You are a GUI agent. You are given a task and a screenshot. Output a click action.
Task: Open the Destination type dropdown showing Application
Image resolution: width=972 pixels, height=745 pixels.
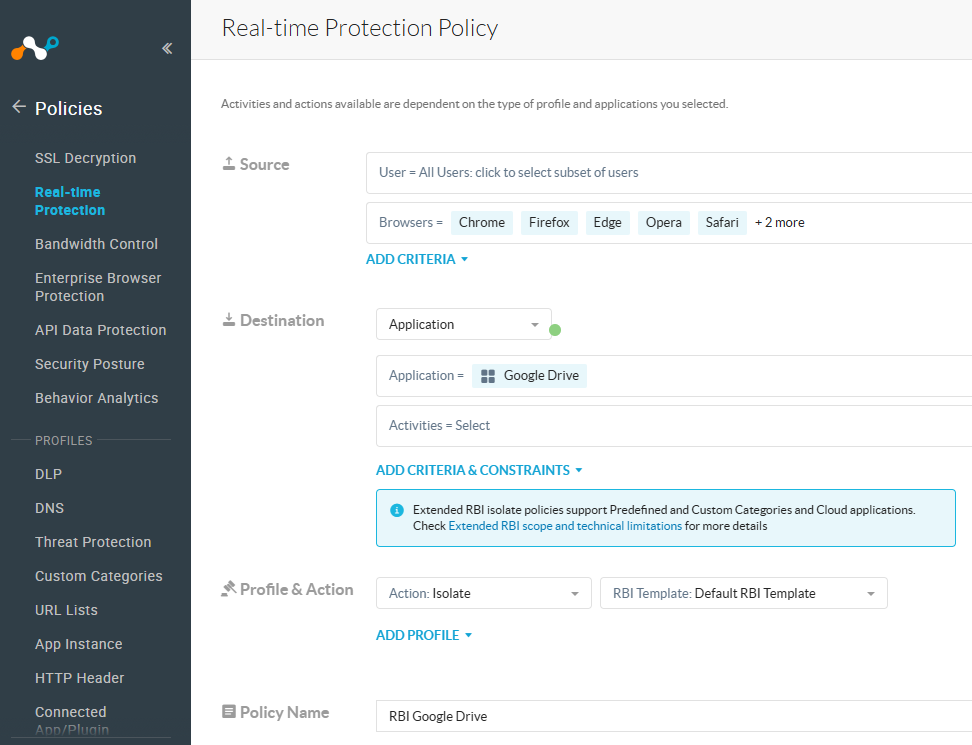point(463,324)
